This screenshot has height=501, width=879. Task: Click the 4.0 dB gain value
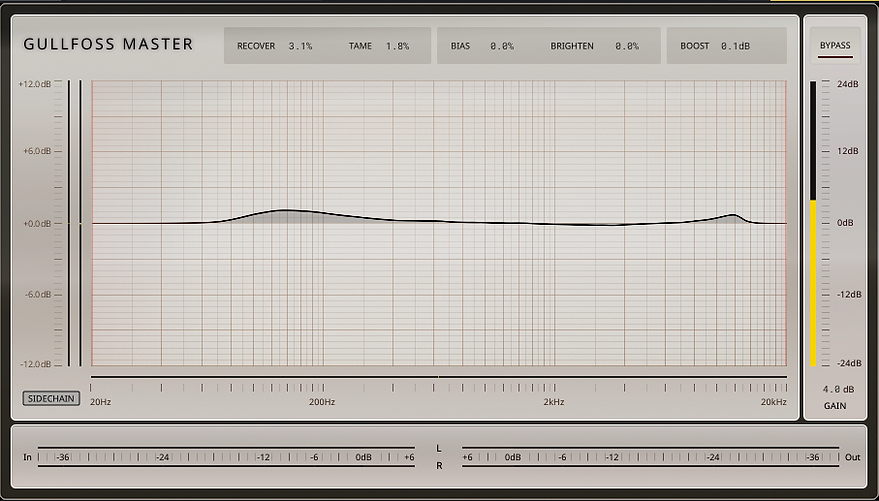(x=839, y=389)
